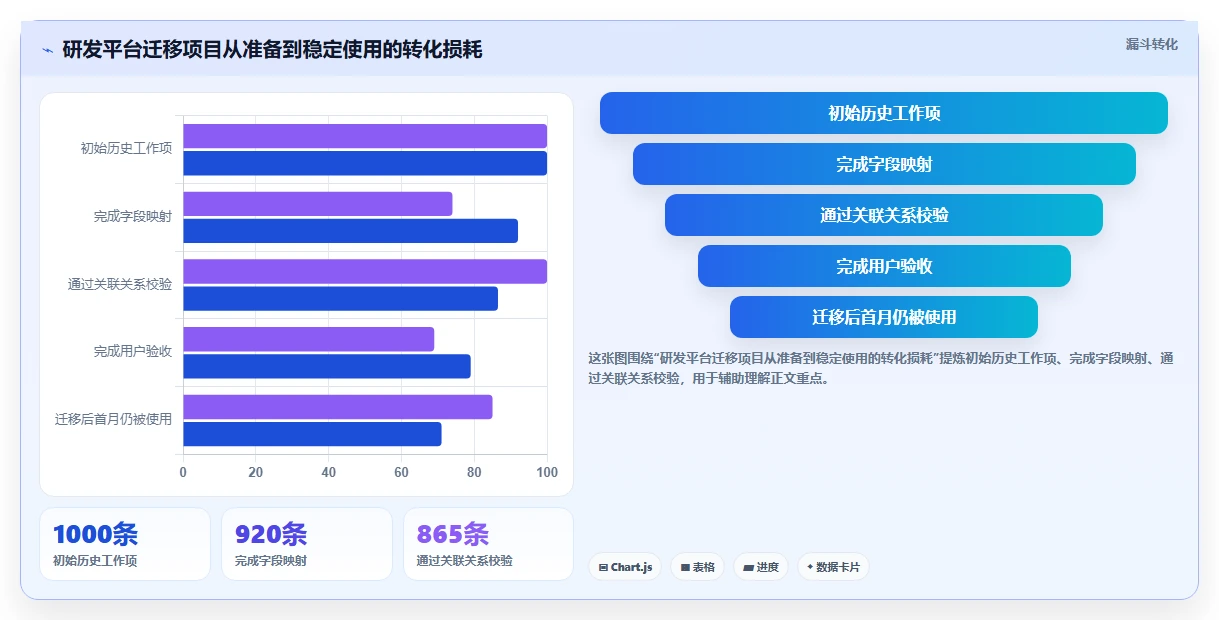
Task: Click the funnel stage 迁移后首月仍被使用
Action: tap(884, 317)
